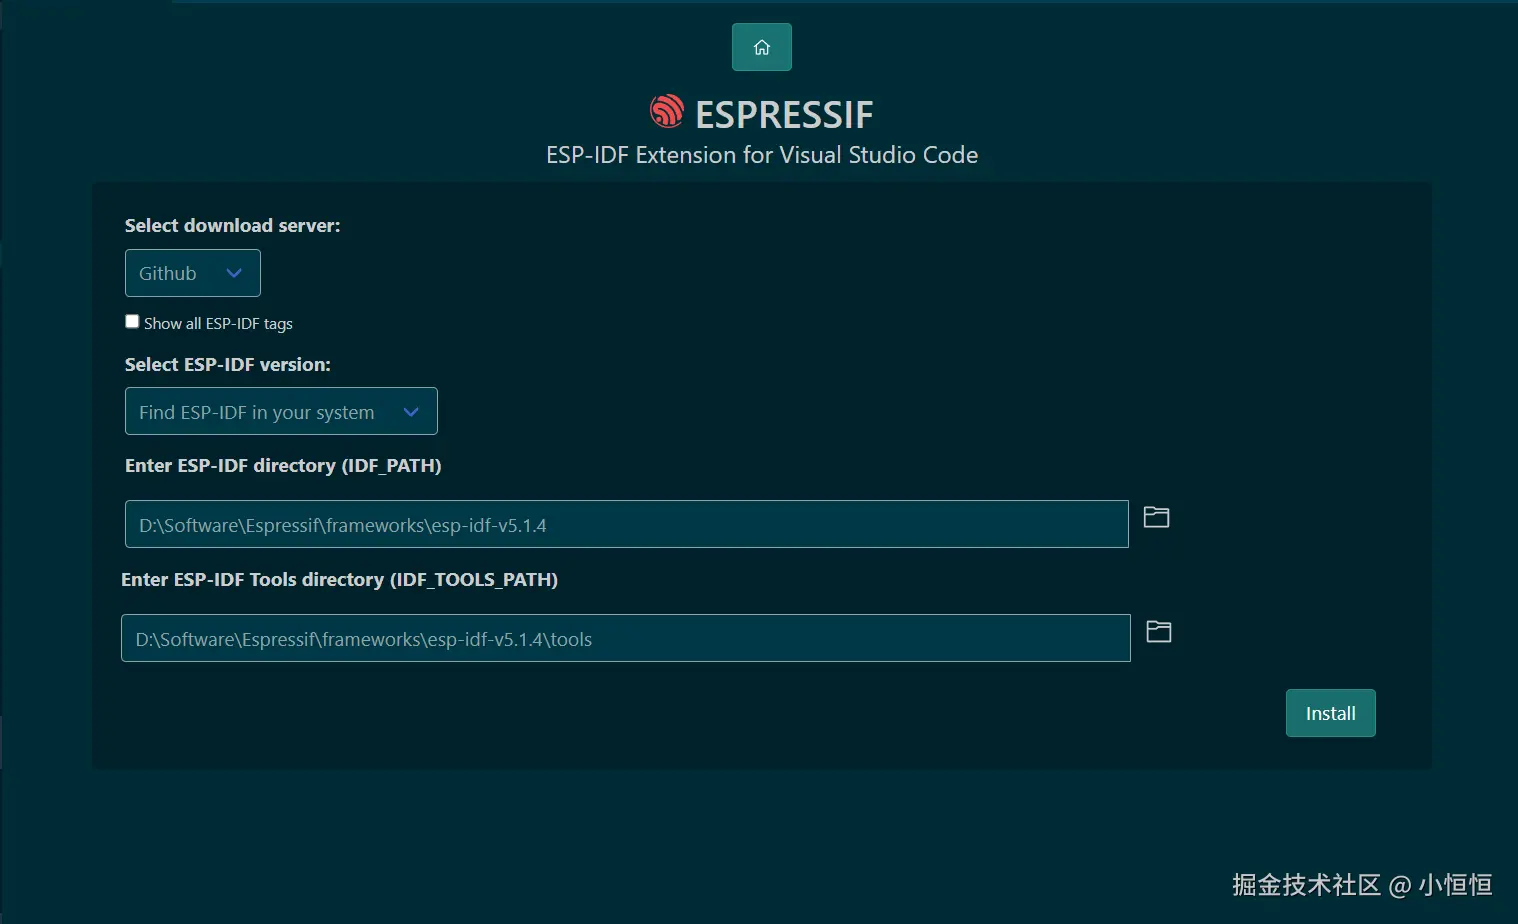
Task: Click the Install button
Action: [1330, 713]
